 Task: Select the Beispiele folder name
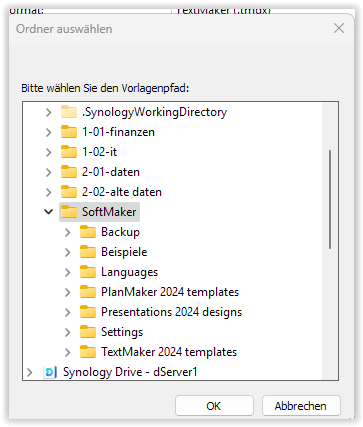pos(124,252)
